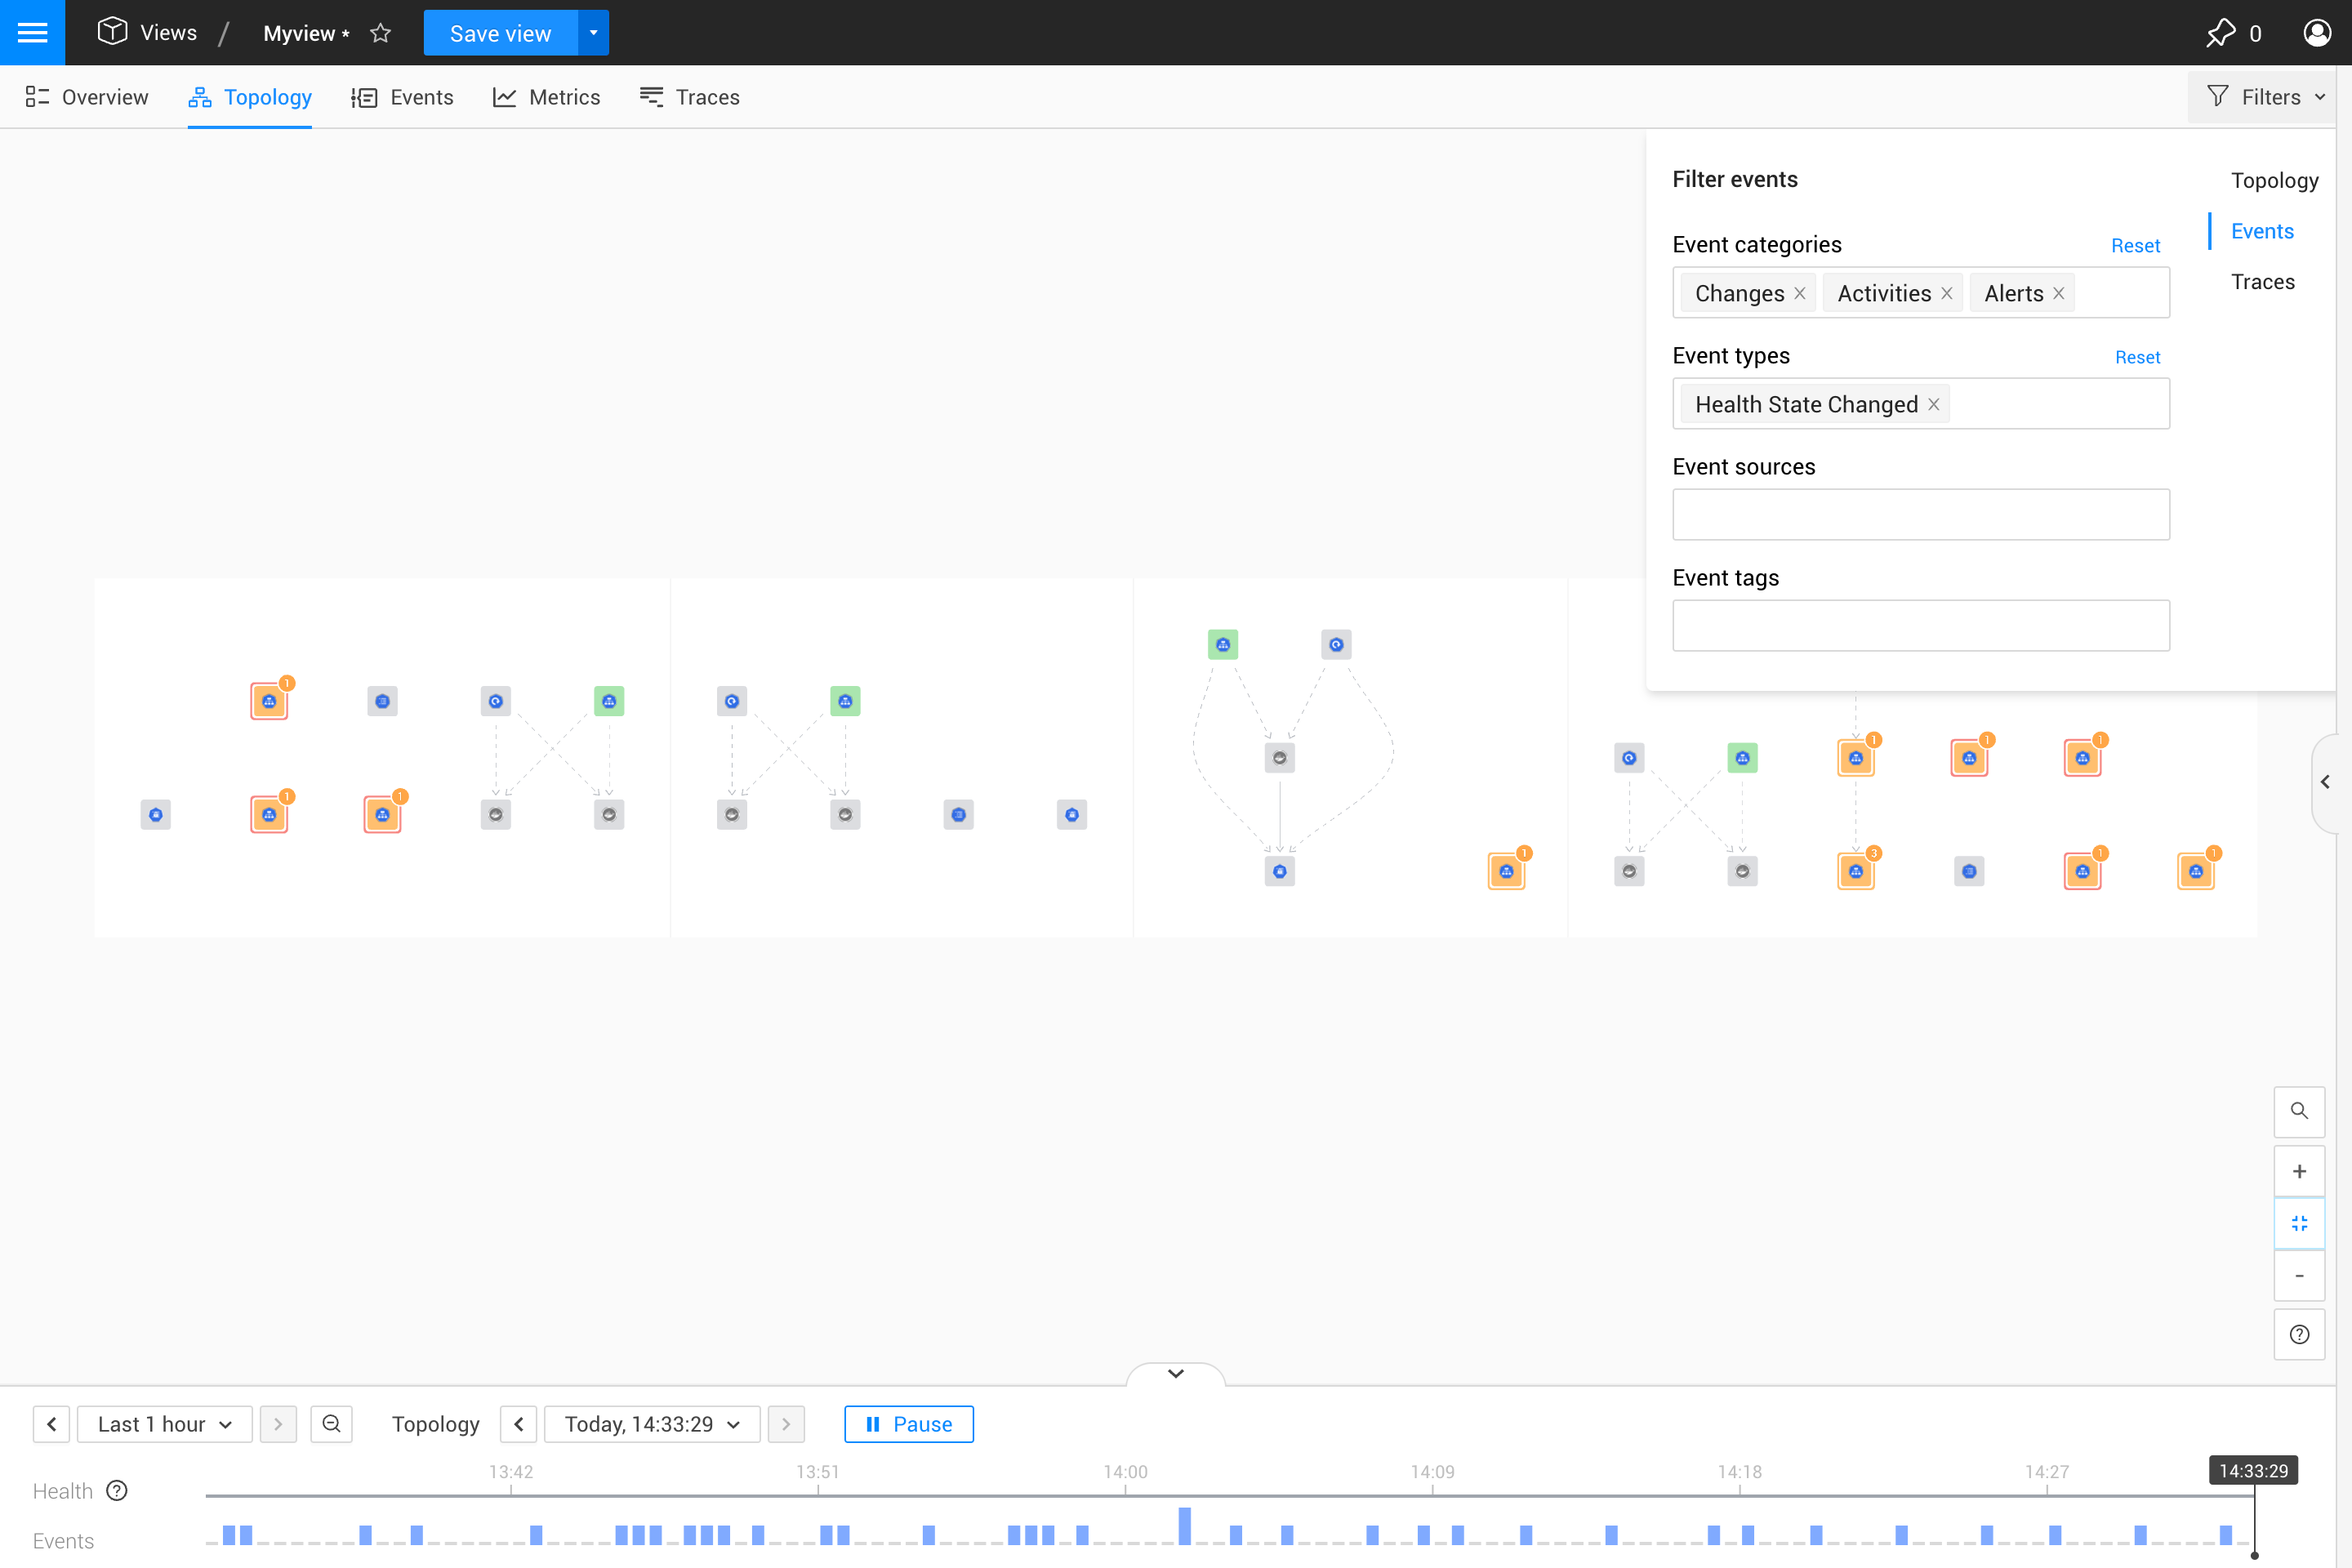This screenshot has width=2352, height=1568.
Task: Switch to the Metrics tab
Action: click(546, 97)
